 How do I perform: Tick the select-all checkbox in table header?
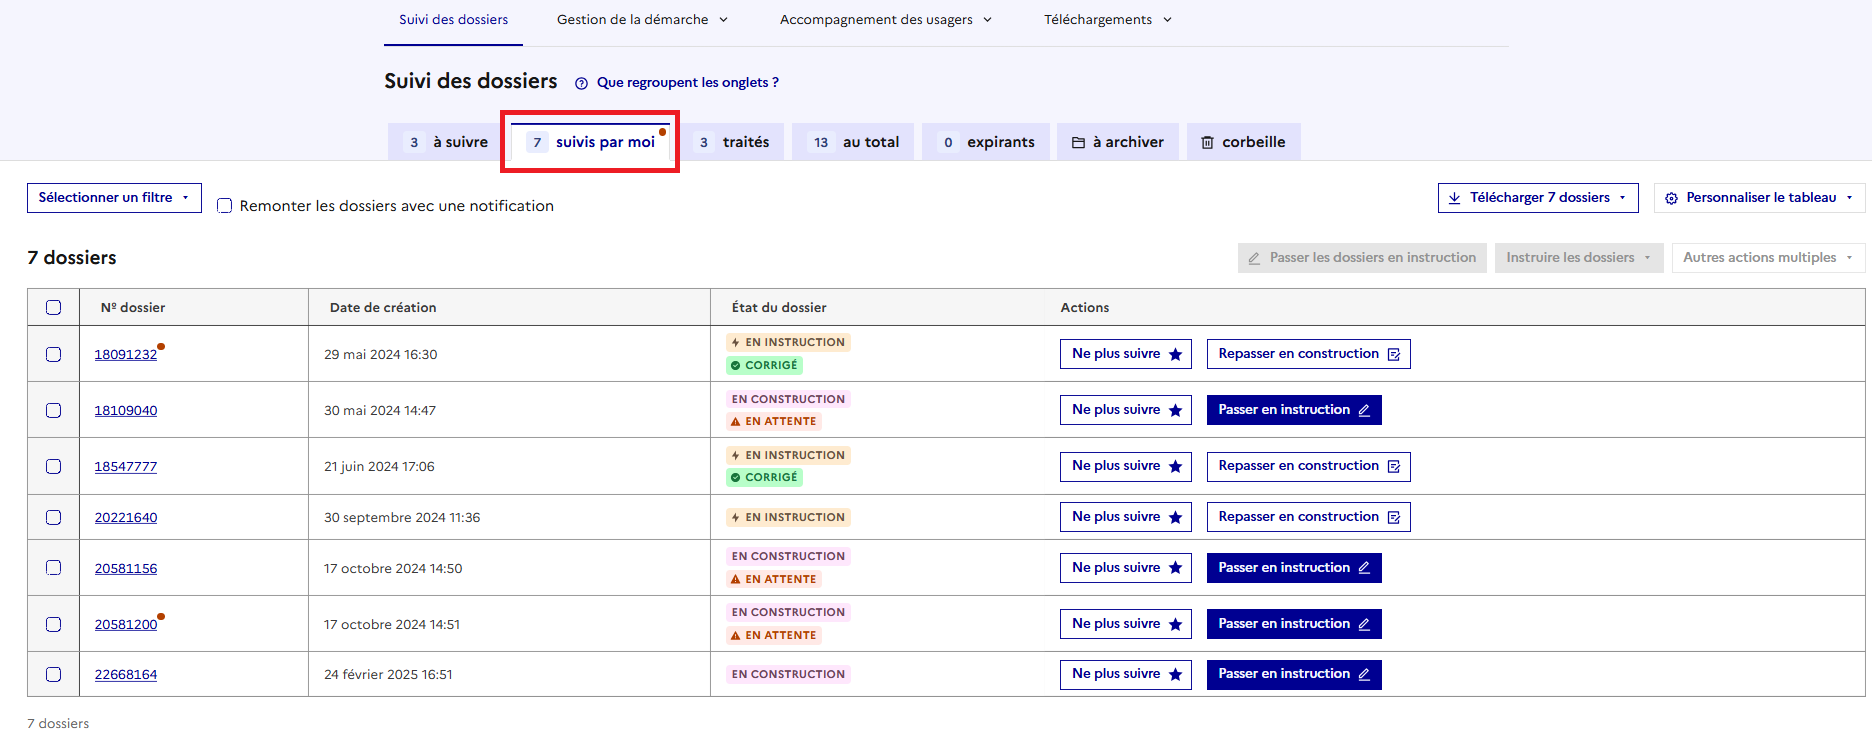coord(54,308)
